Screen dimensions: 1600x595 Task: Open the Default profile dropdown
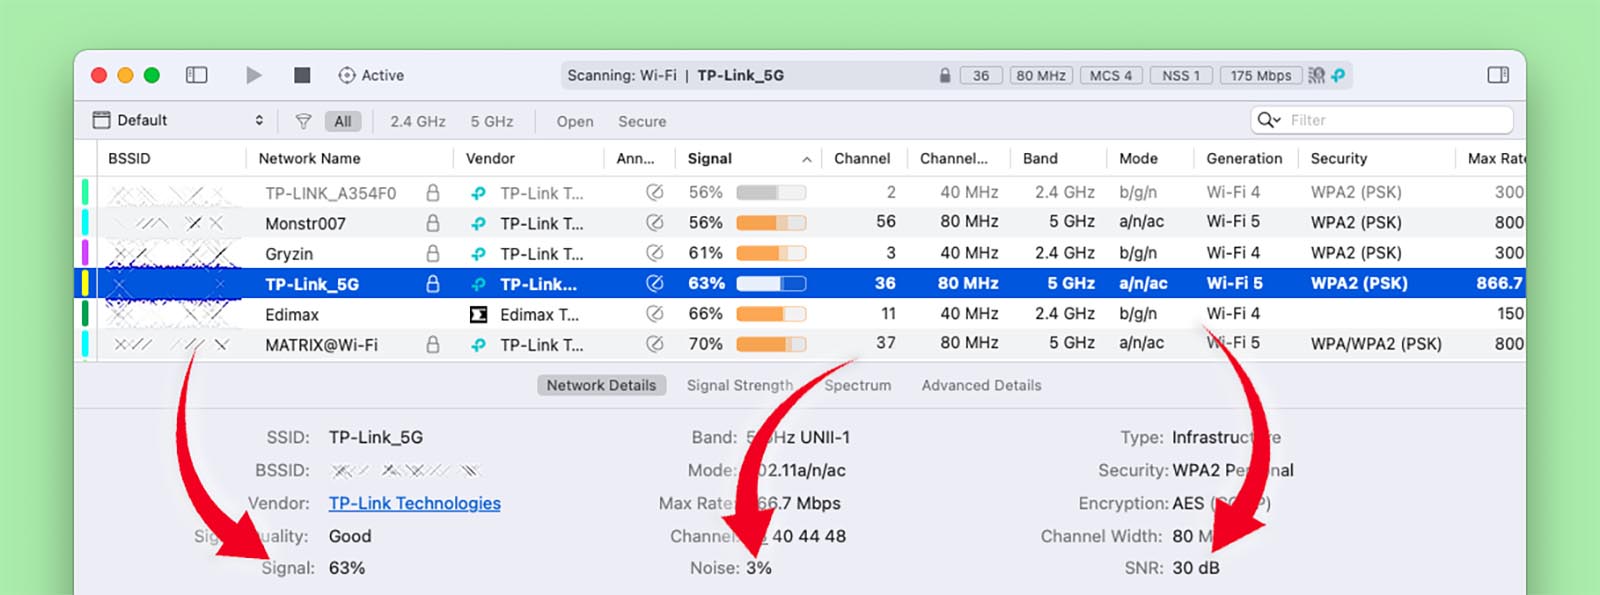click(x=178, y=120)
